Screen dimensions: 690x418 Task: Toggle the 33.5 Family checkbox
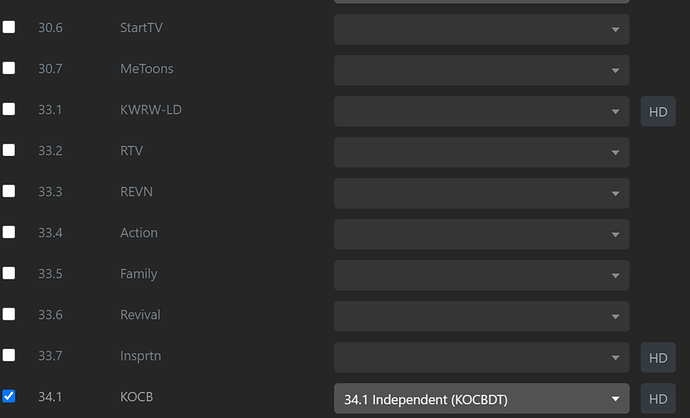(9, 273)
